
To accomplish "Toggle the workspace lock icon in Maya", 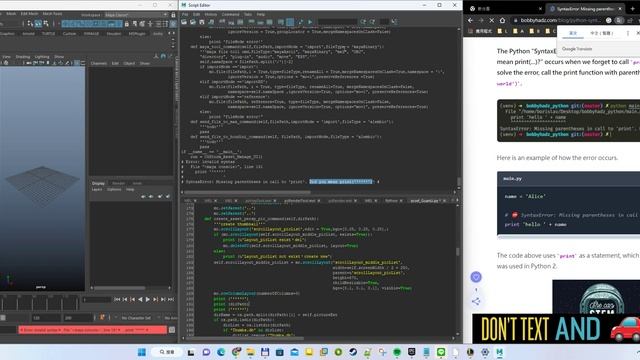I will point(173,15).
